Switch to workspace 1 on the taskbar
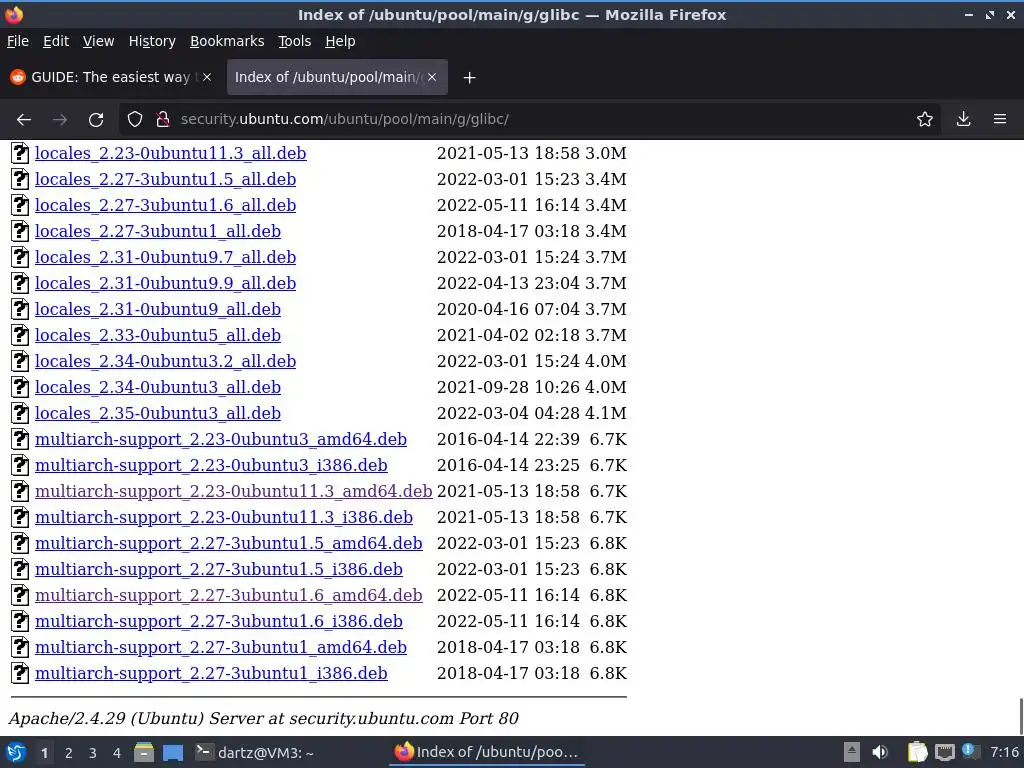Viewport: 1024px width, 768px height. (x=44, y=753)
